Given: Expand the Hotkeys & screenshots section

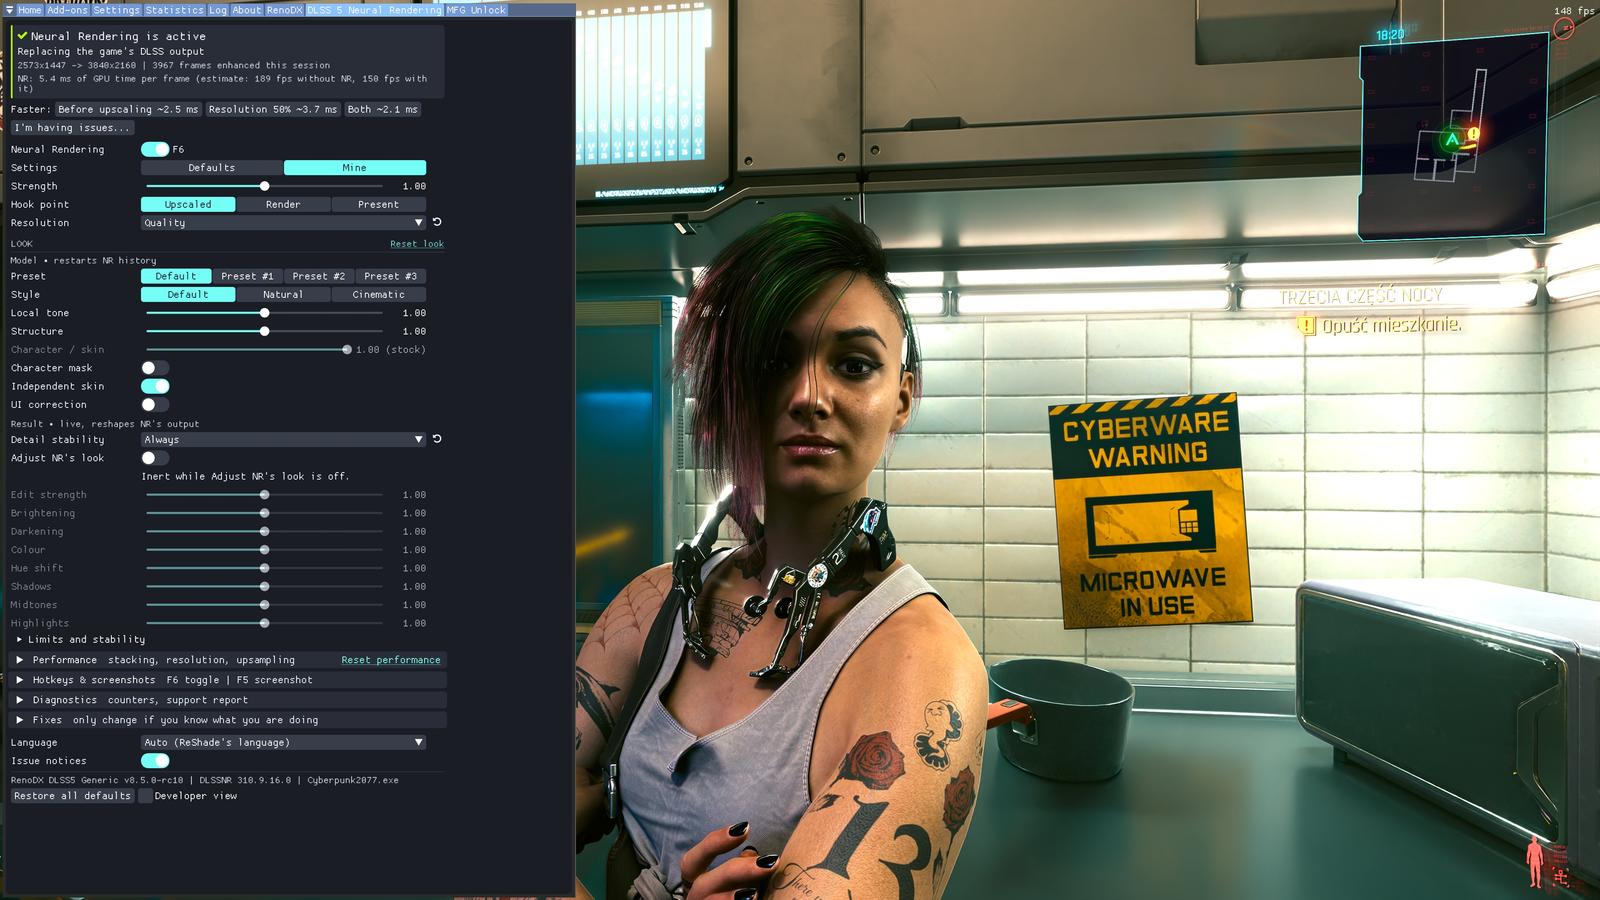Looking at the screenshot, I should click(x=228, y=680).
